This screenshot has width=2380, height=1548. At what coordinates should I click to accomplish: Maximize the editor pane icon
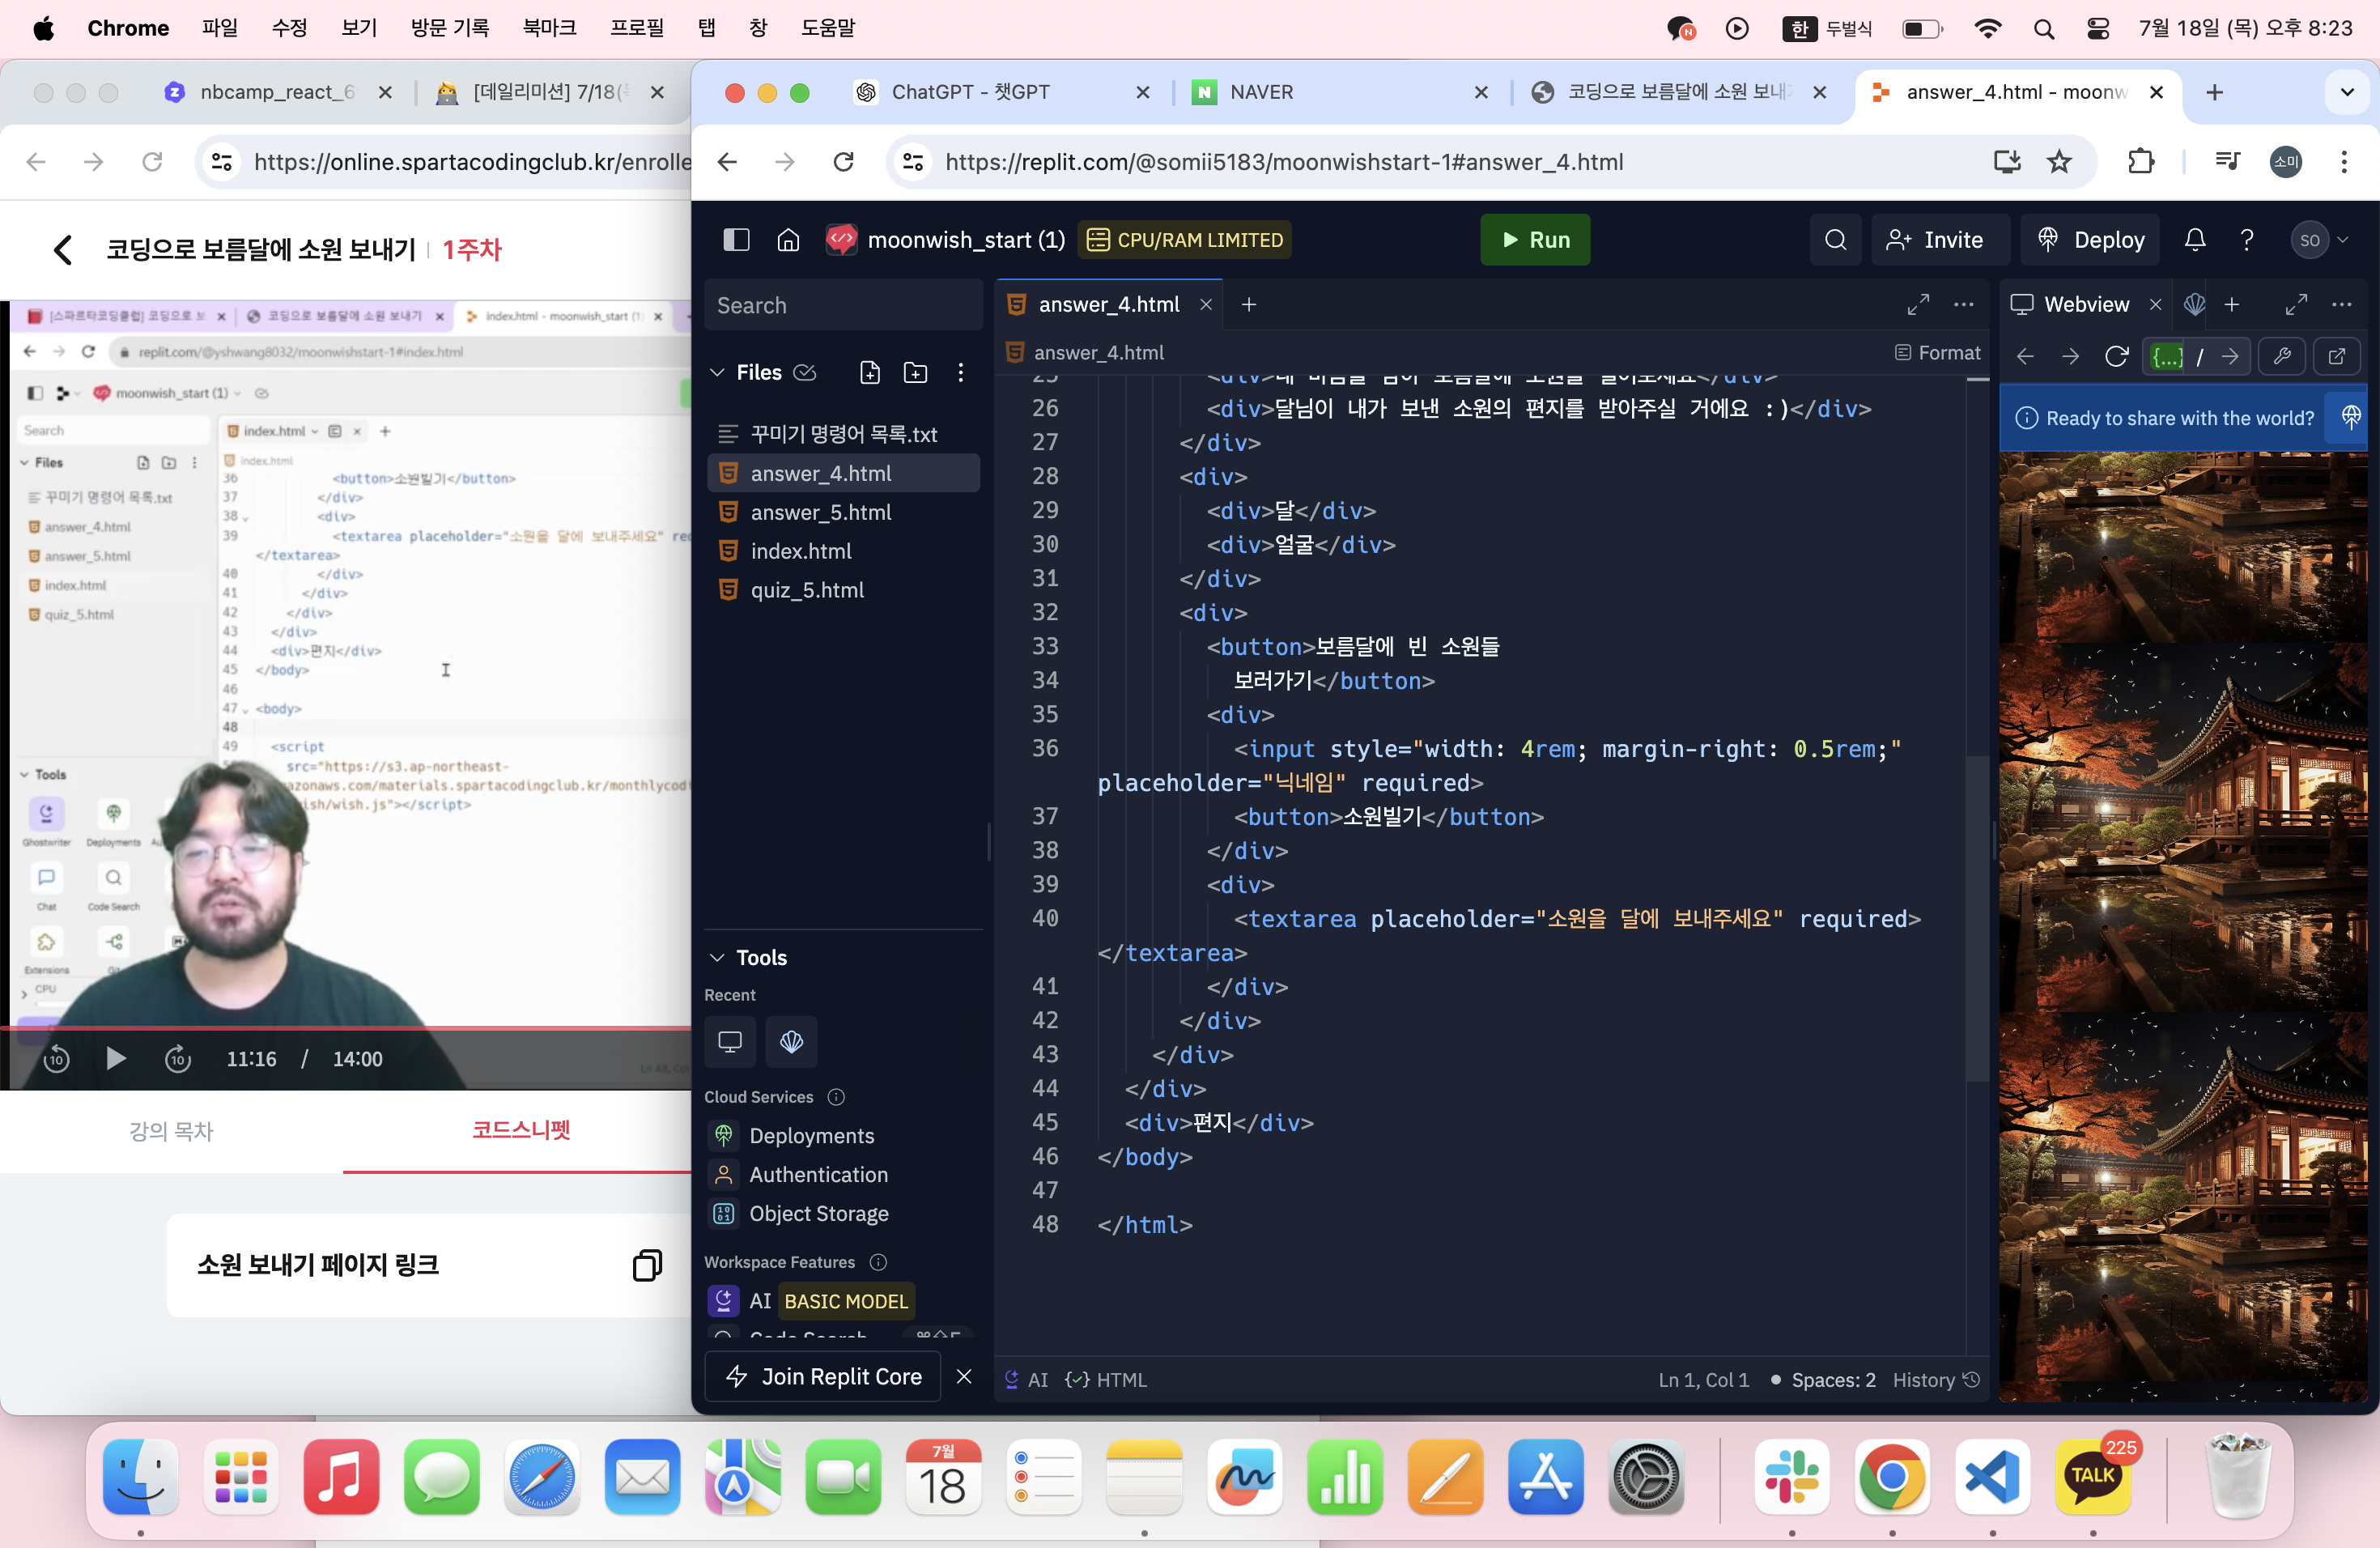1918,305
